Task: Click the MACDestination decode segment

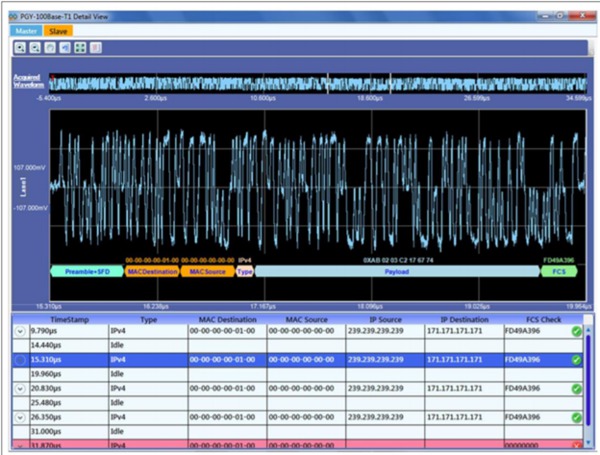Action: (153, 272)
